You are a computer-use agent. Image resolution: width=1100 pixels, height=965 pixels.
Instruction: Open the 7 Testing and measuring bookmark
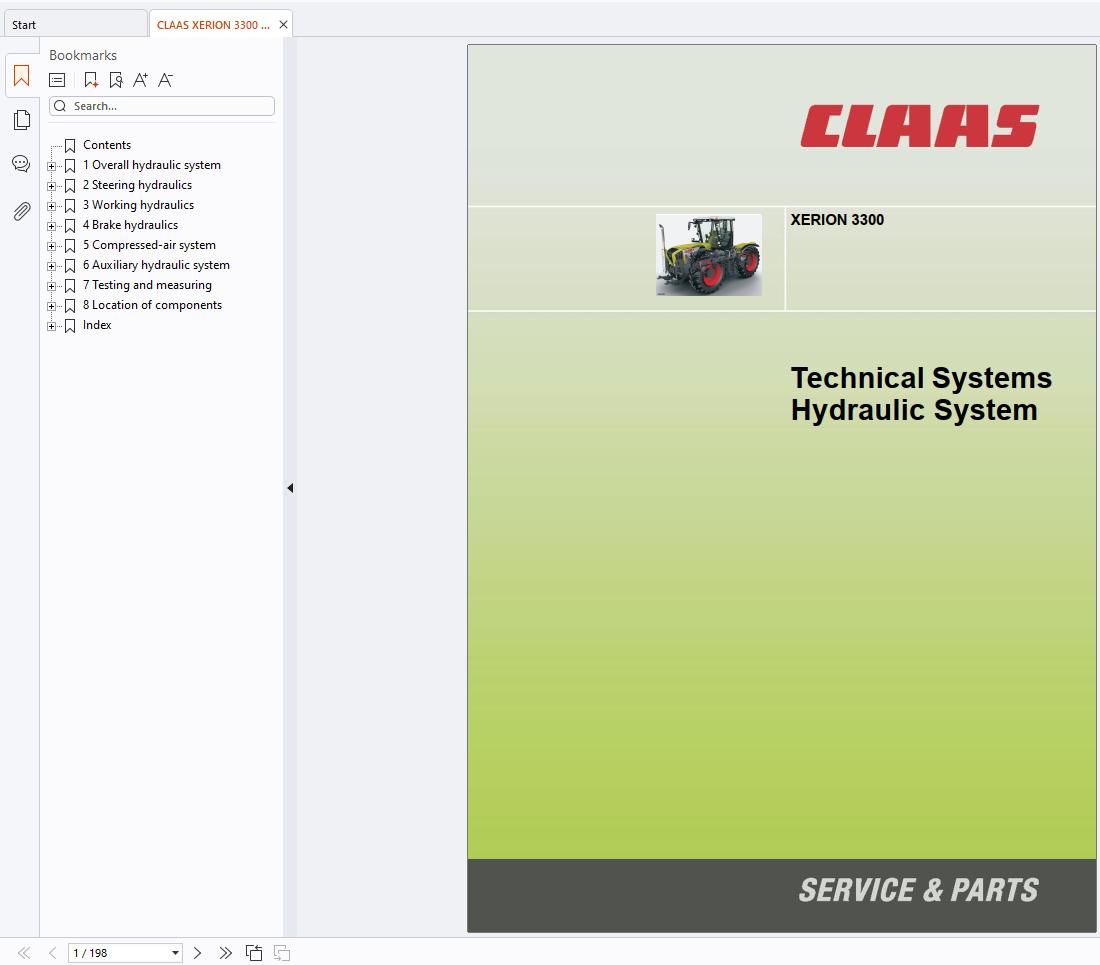click(x=147, y=285)
